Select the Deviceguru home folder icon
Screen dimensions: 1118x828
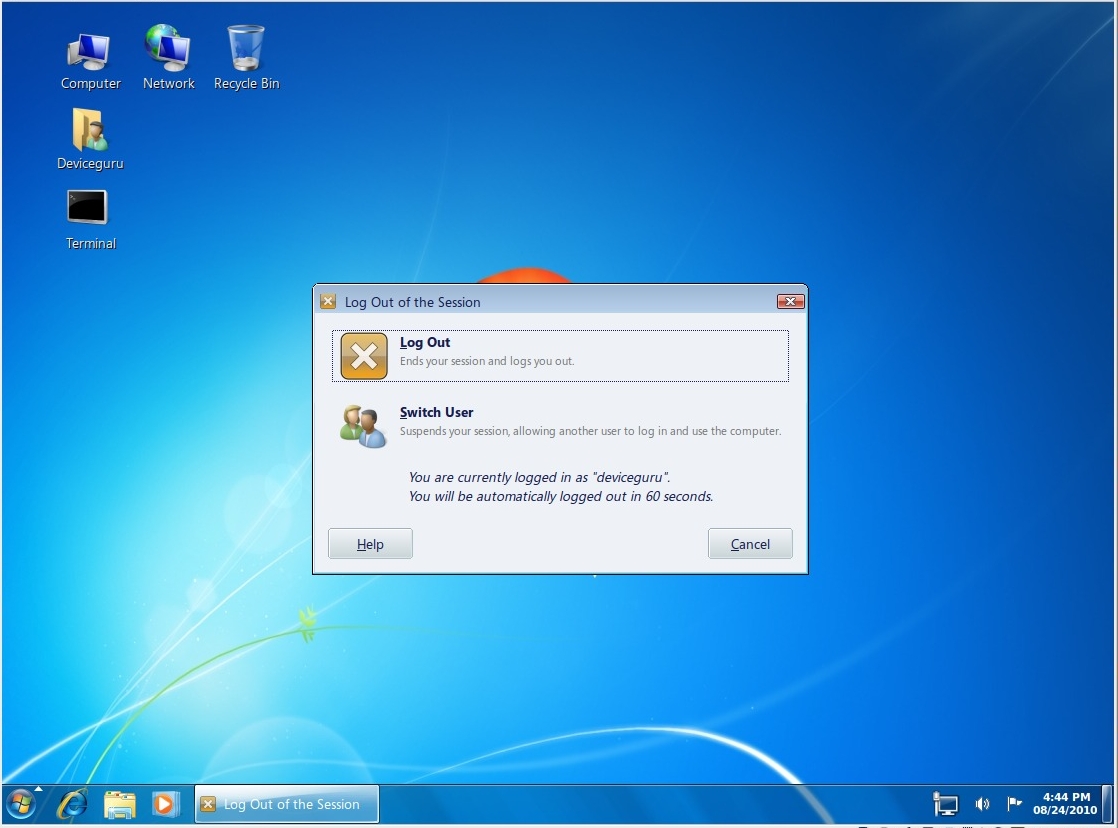point(90,139)
